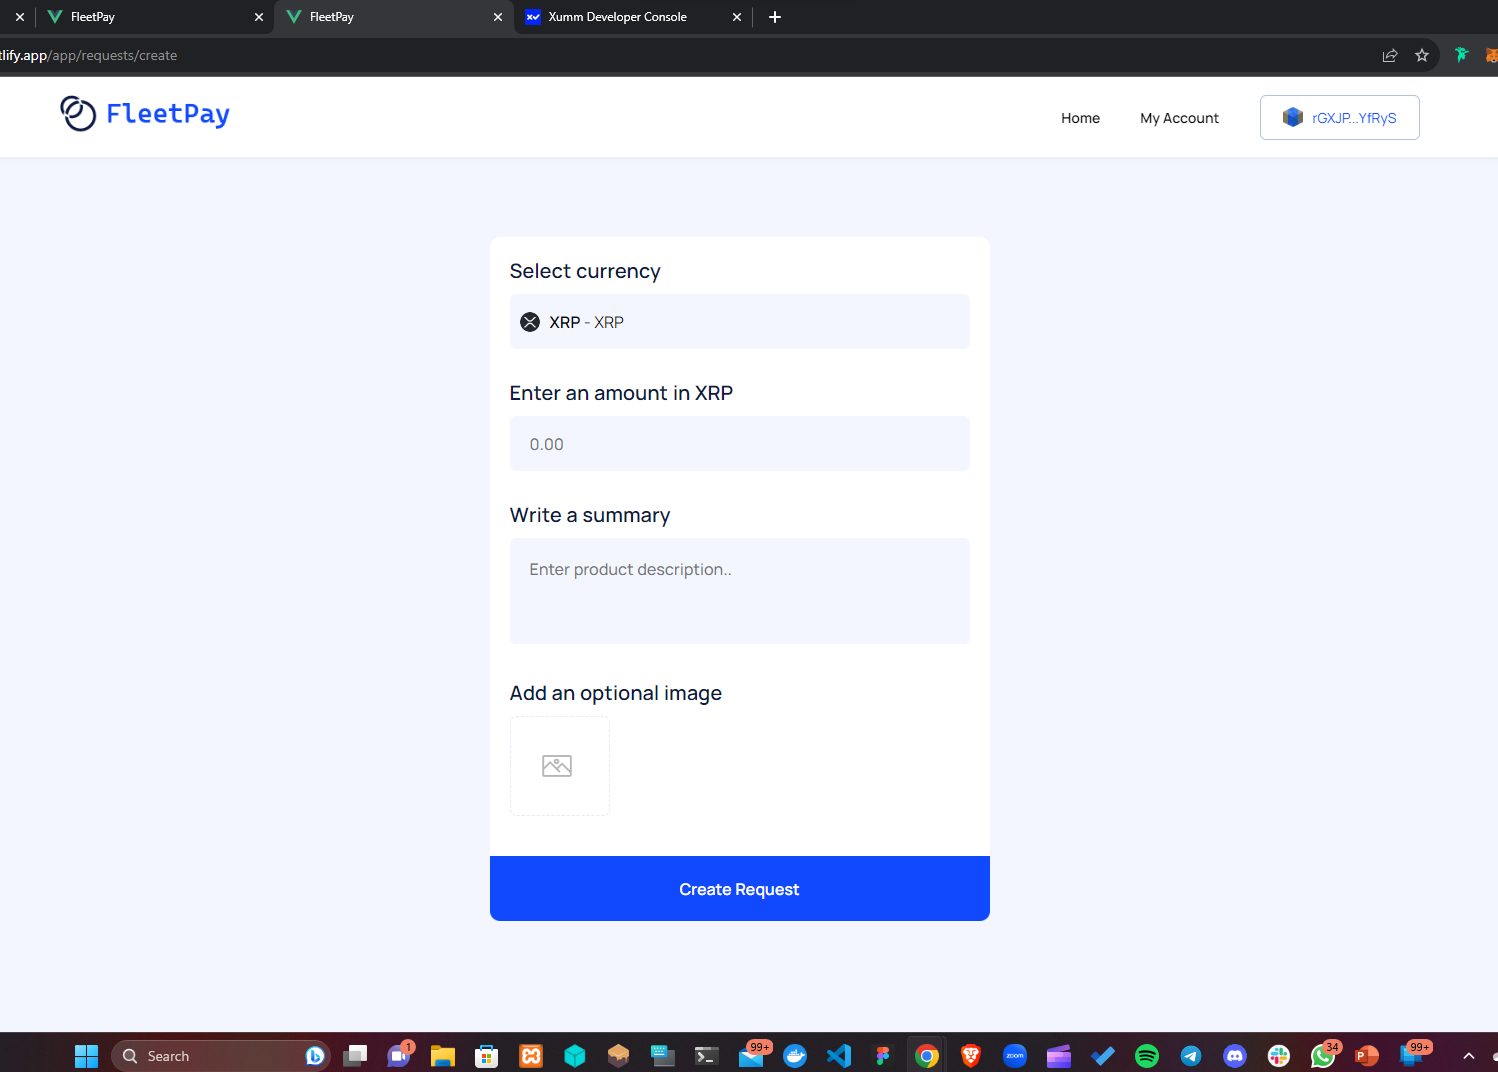Open the Windows Start menu

tap(86, 1056)
